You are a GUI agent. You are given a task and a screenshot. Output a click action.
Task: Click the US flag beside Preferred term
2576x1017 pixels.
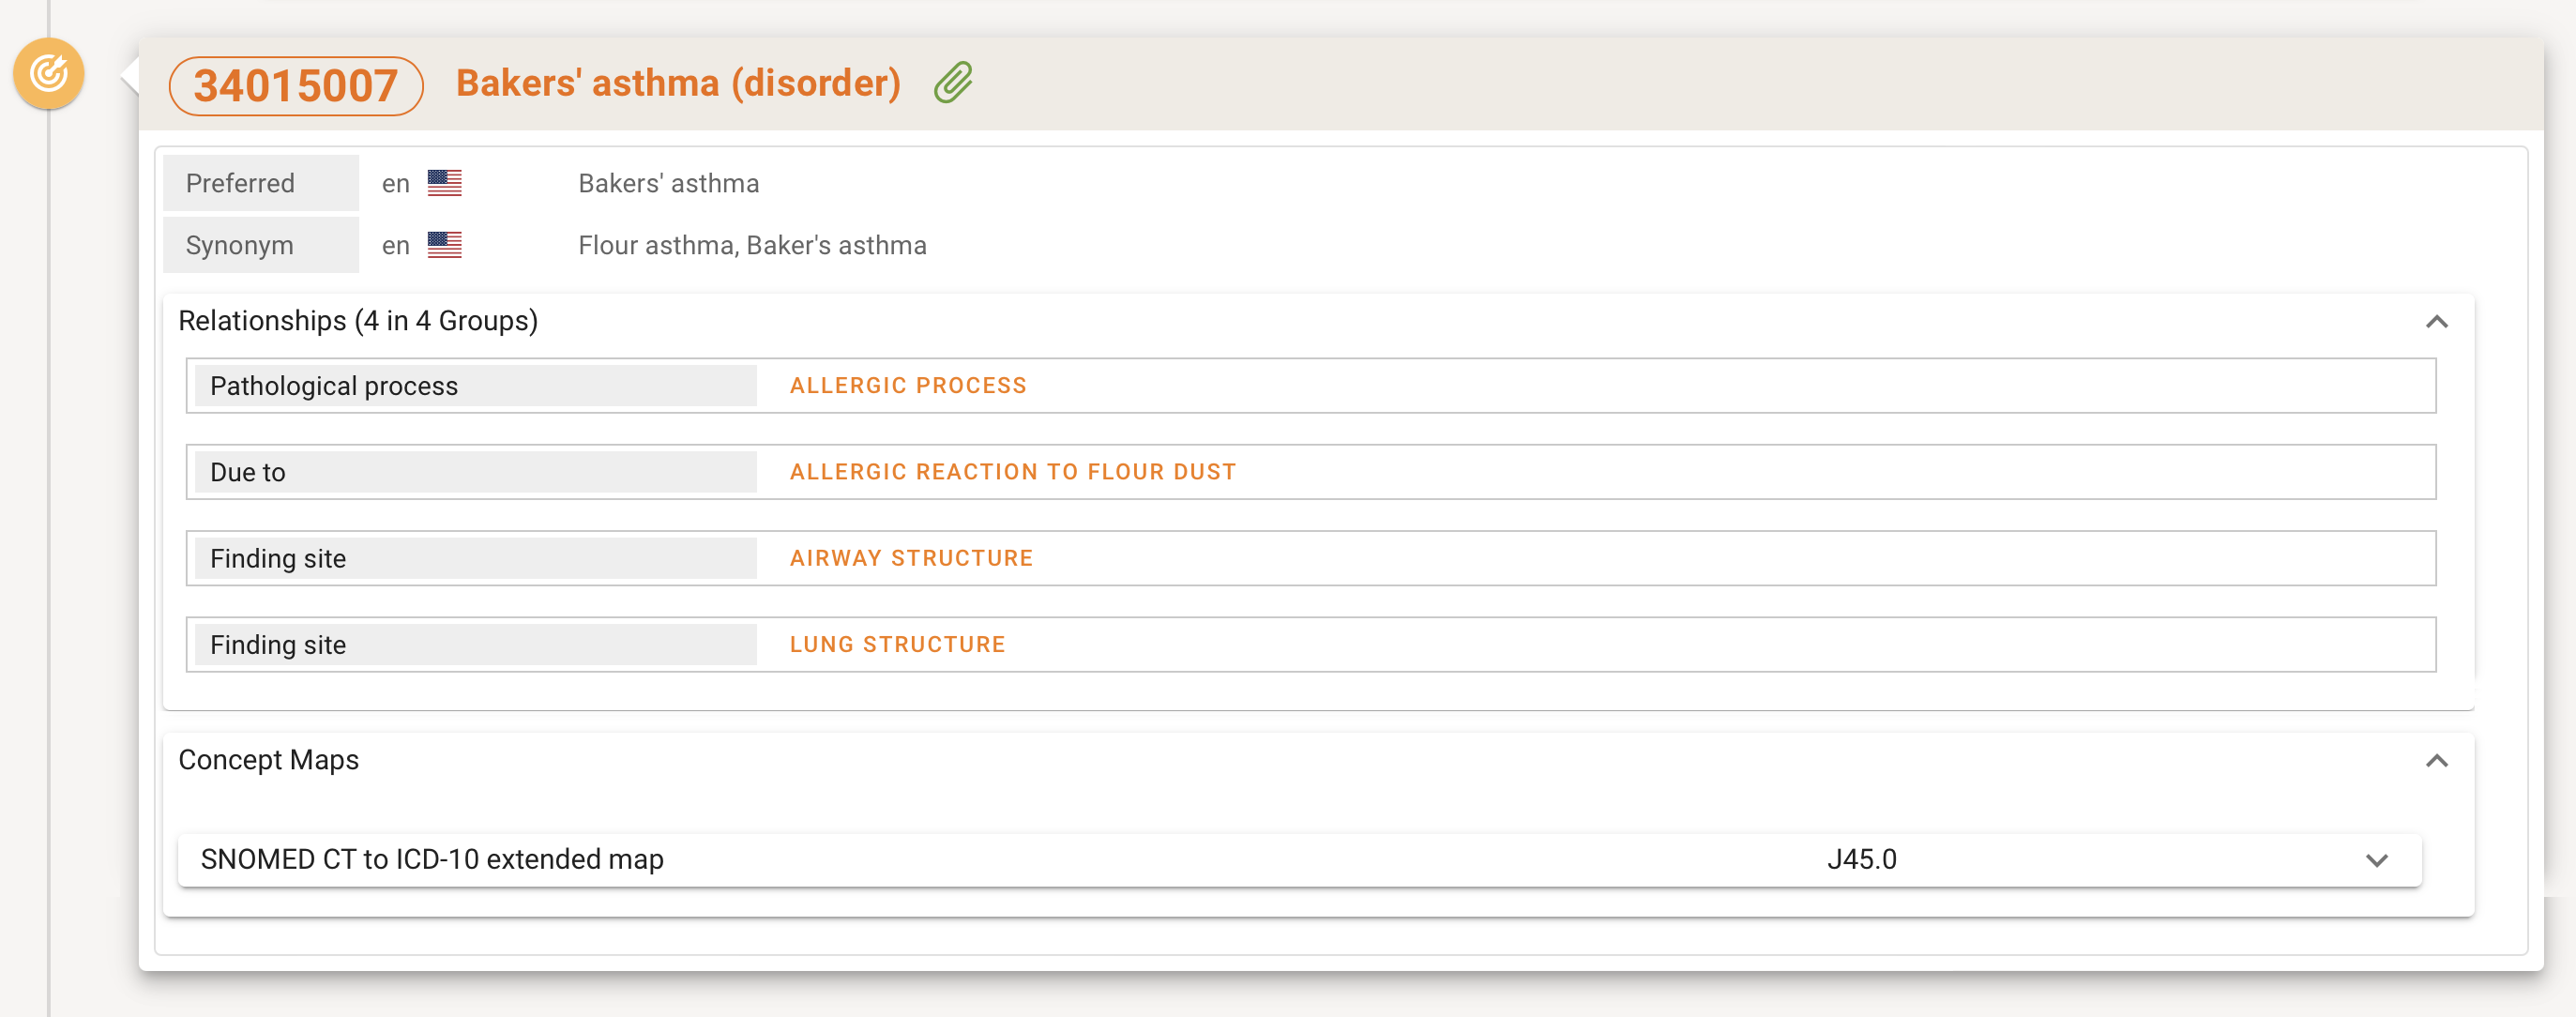click(x=444, y=183)
